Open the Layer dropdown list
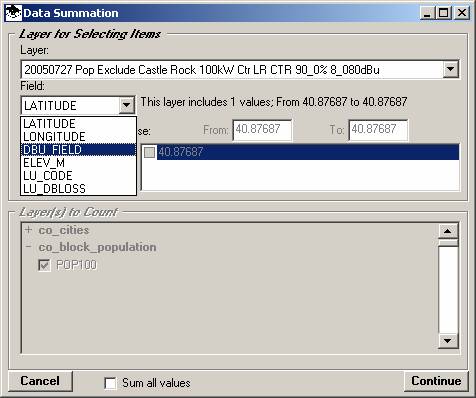The image size is (476, 398). (x=450, y=69)
